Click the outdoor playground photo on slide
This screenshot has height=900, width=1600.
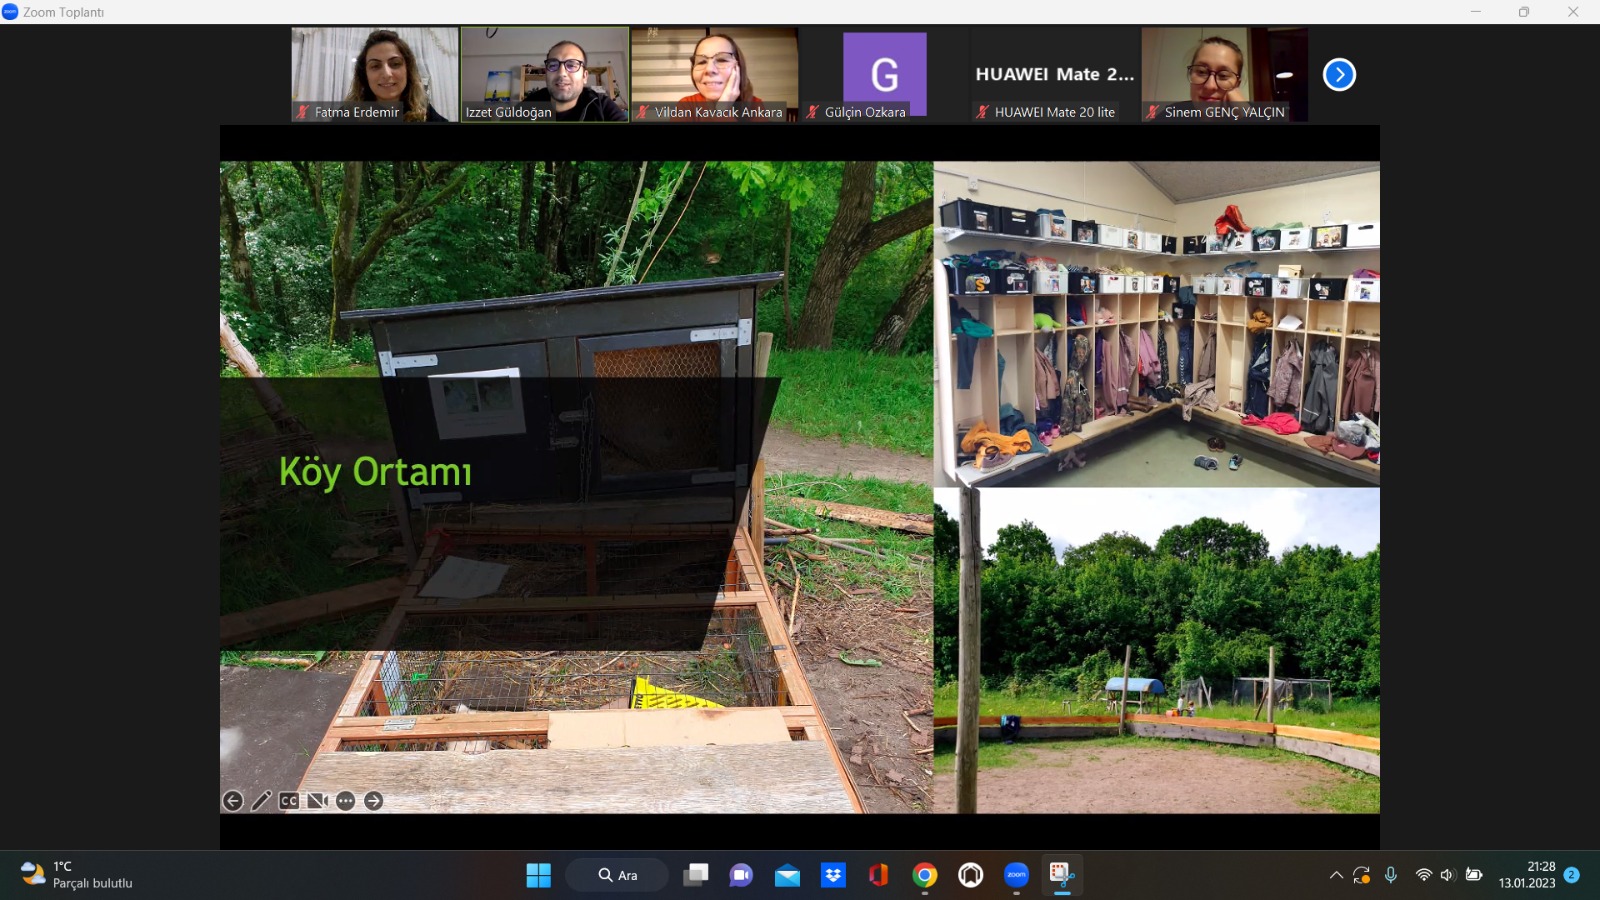(x=1157, y=650)
